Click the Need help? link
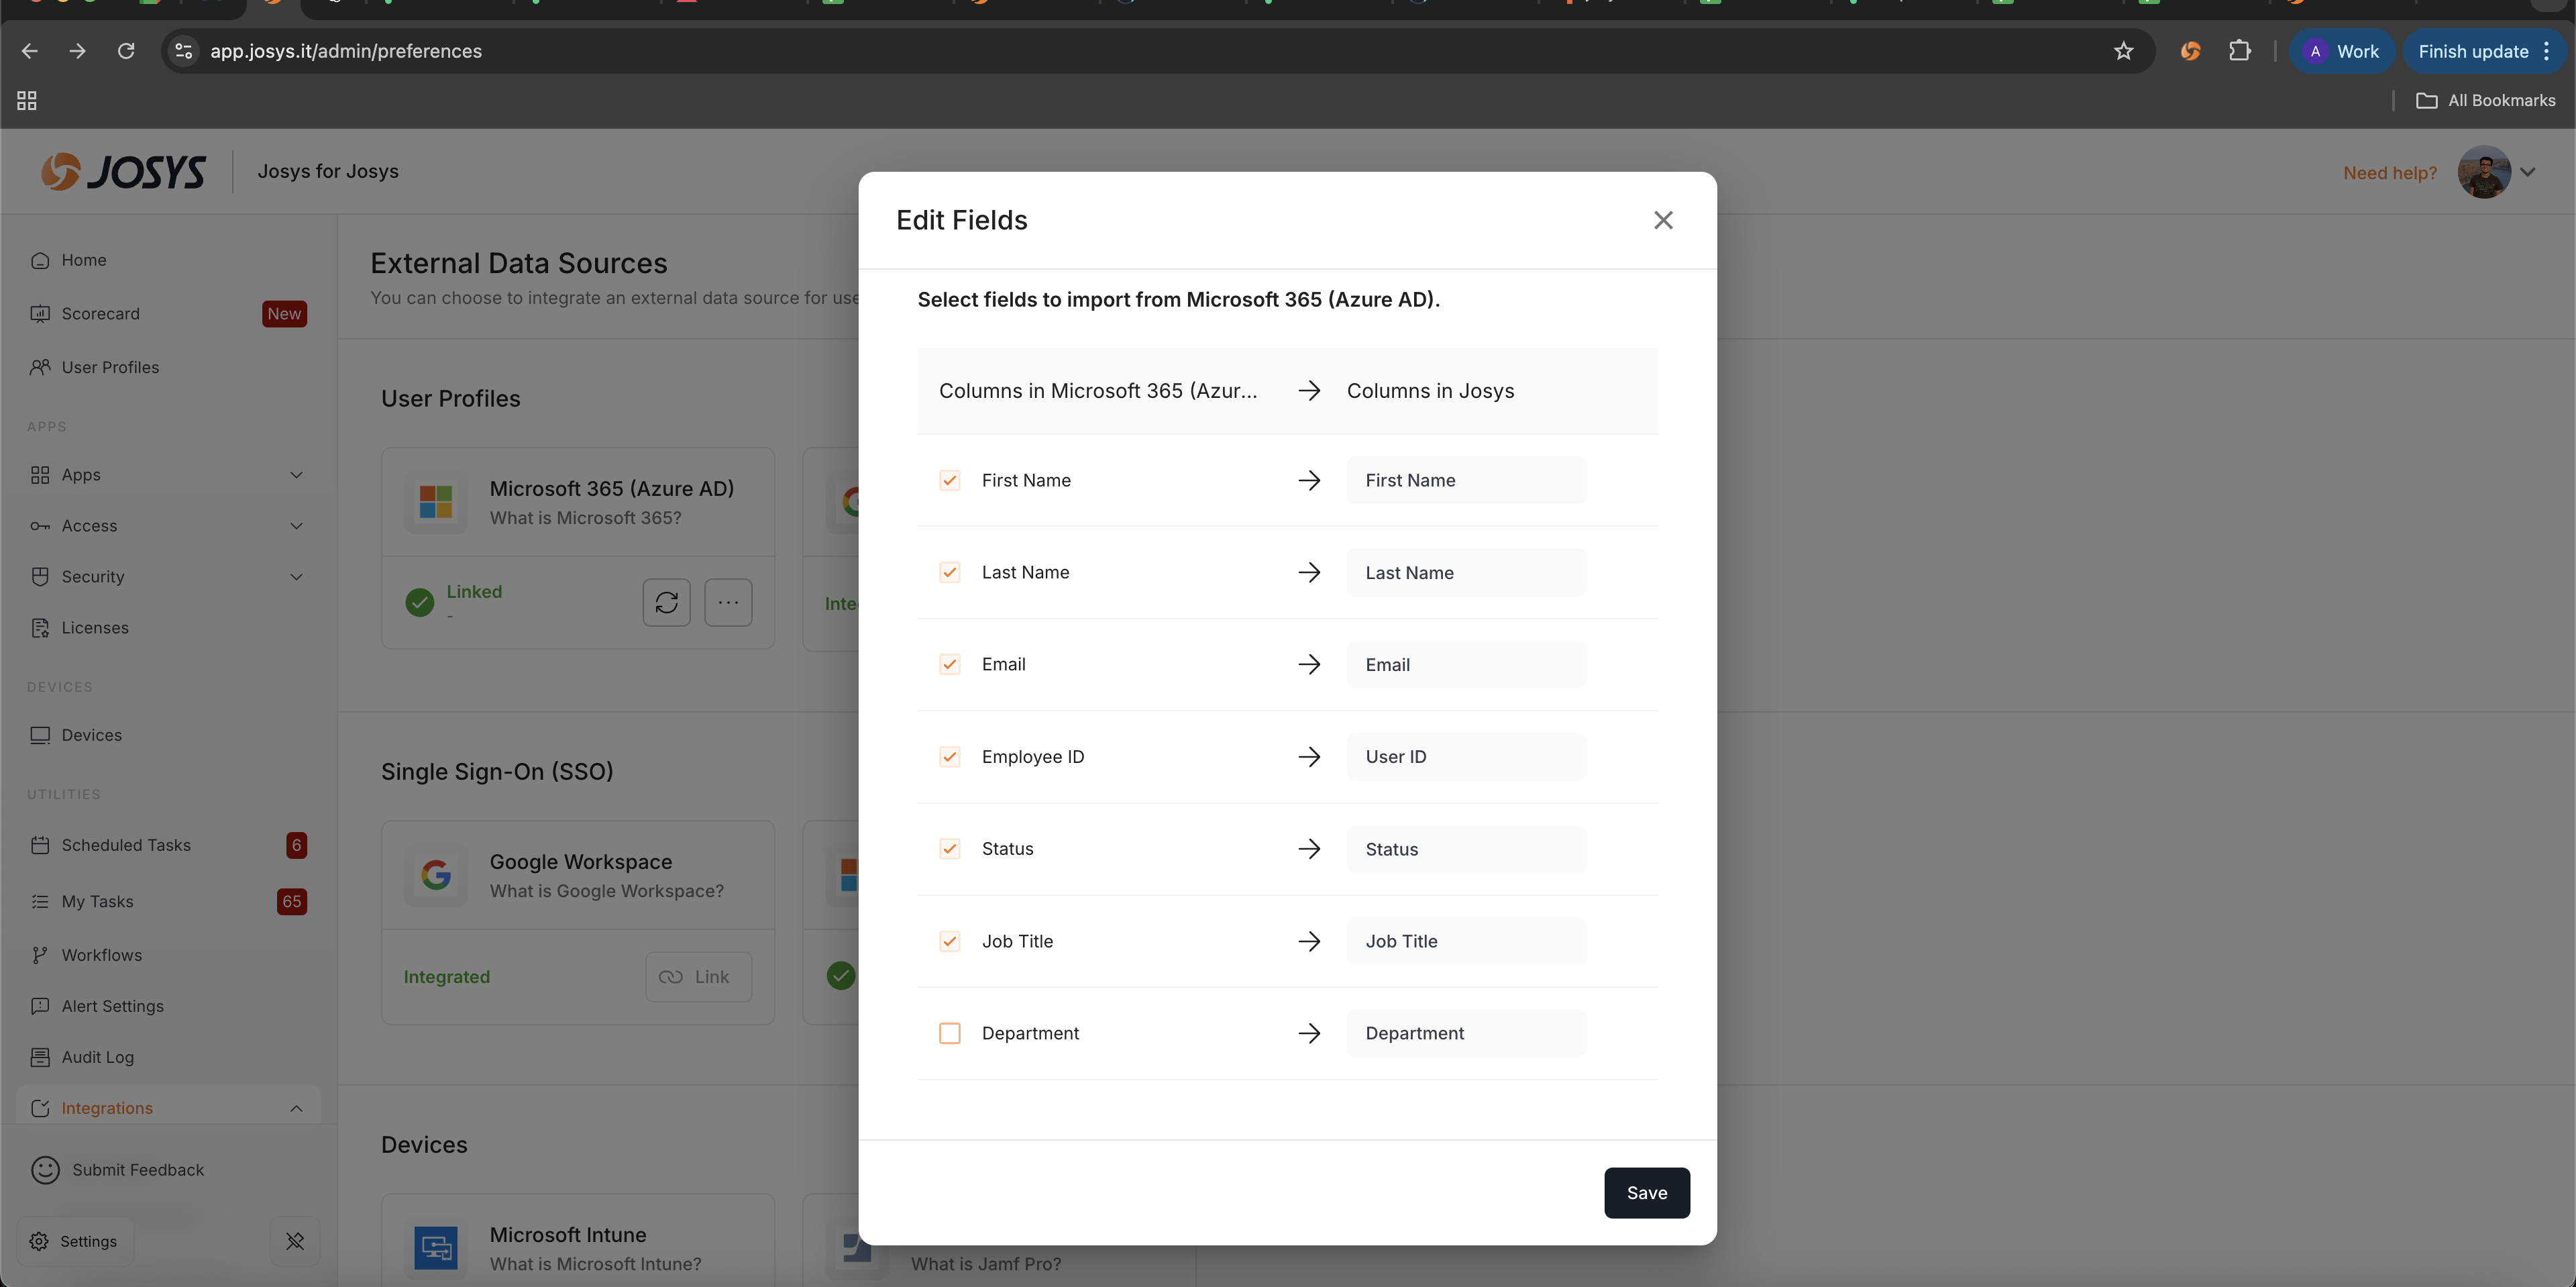The image size is (2576, 1287). click(2389, 173)
